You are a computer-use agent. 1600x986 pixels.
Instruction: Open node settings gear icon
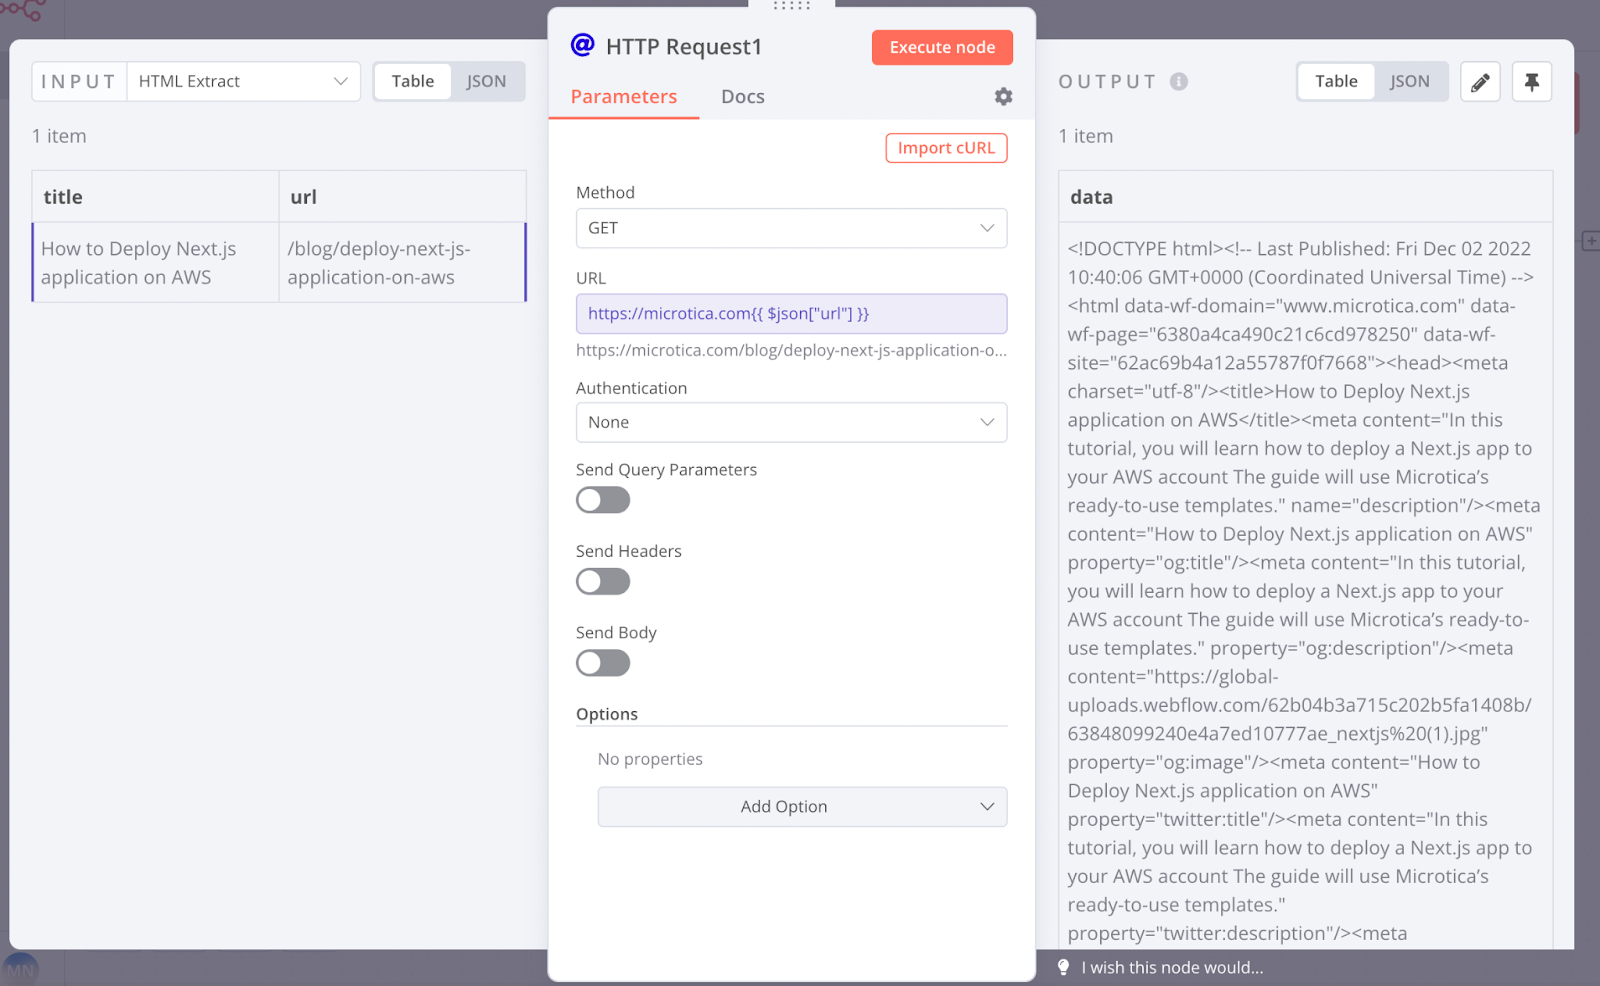[x=1003, y=96]
